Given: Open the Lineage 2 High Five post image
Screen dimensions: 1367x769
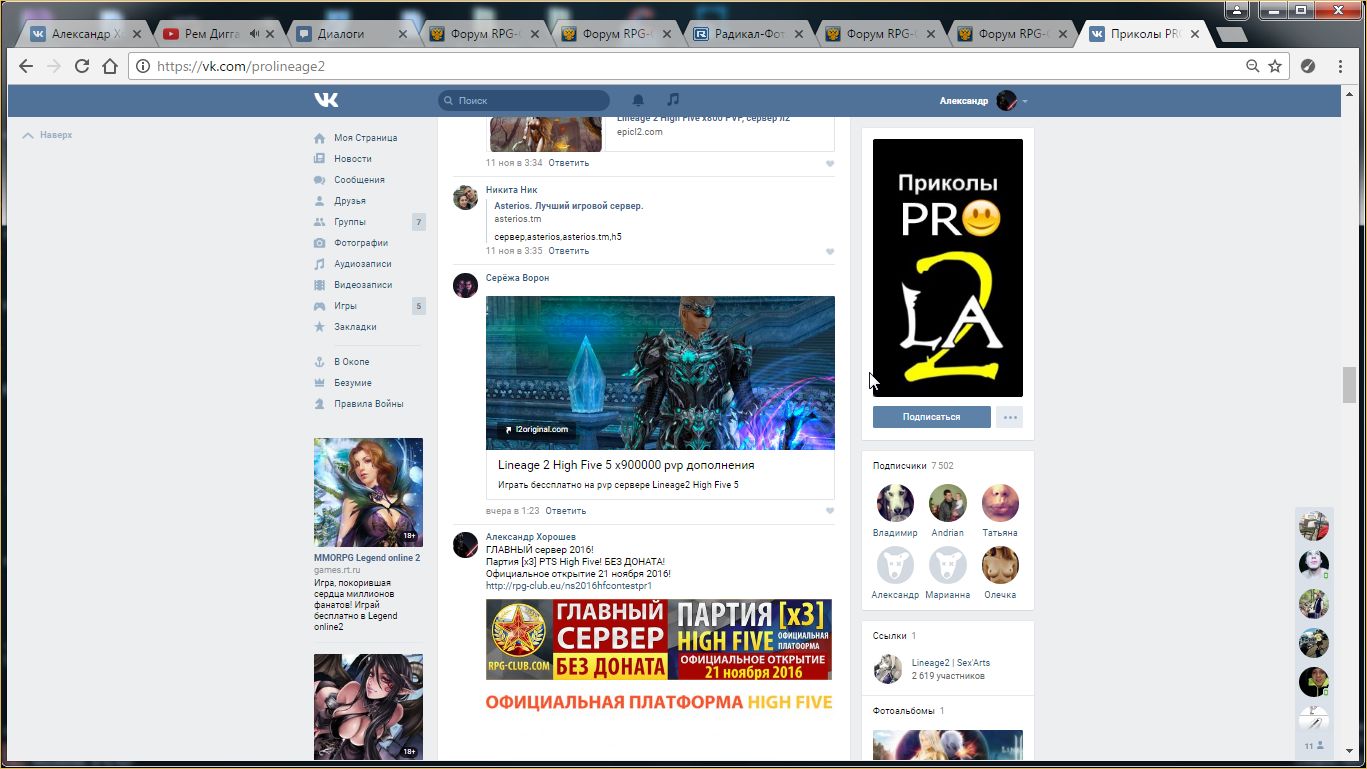Looking at the screenshot, I should coord(660,373).
